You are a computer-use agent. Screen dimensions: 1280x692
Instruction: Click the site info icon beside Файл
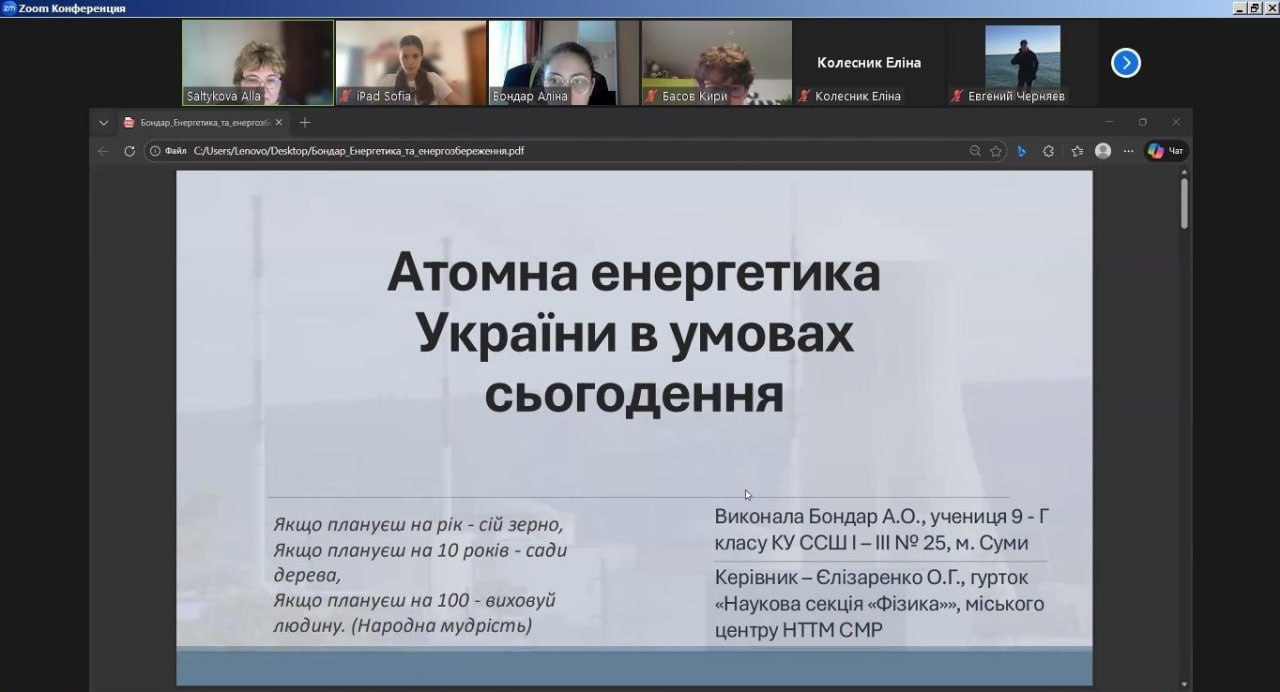(x=154, y=151)
